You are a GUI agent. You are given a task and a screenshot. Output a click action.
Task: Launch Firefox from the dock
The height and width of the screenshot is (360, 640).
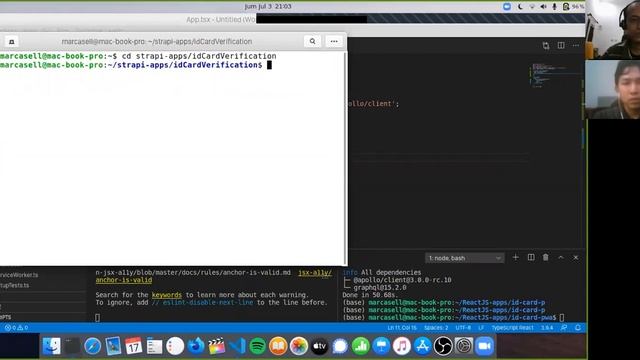pos(196,346)
